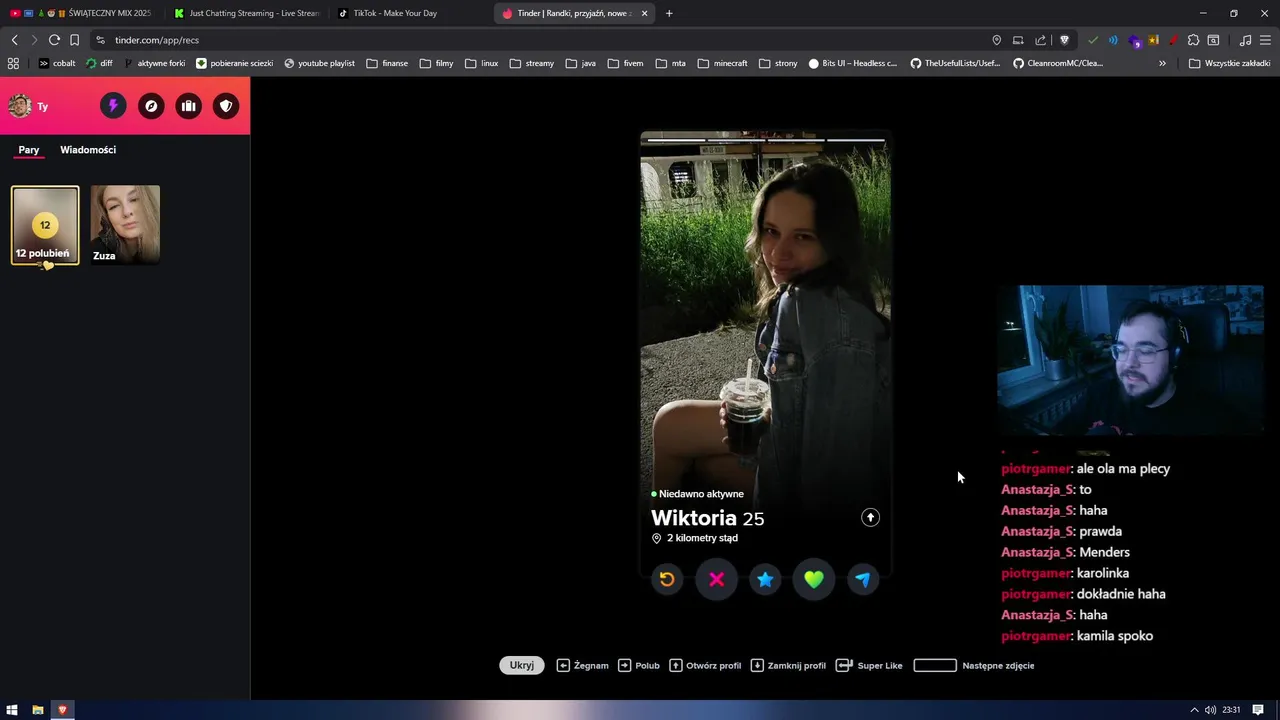Image resolution: width=1280 pixels, height=720 pixels.
Task: Close the Tinder browser tab
Action: coord(644,13)
